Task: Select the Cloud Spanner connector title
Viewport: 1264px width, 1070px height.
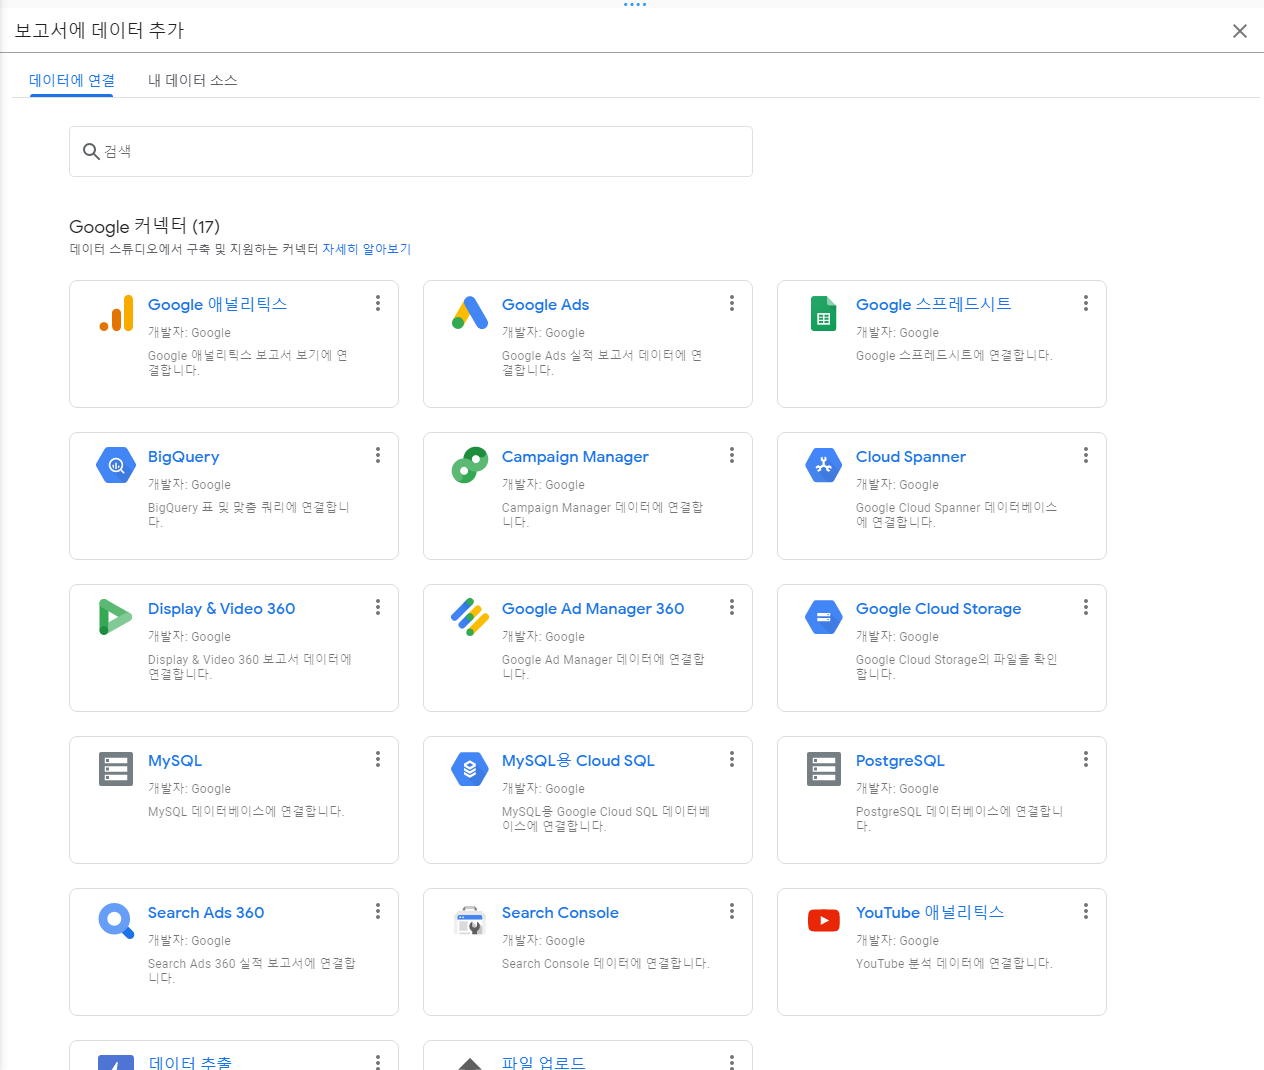Action: click(910, 457)
